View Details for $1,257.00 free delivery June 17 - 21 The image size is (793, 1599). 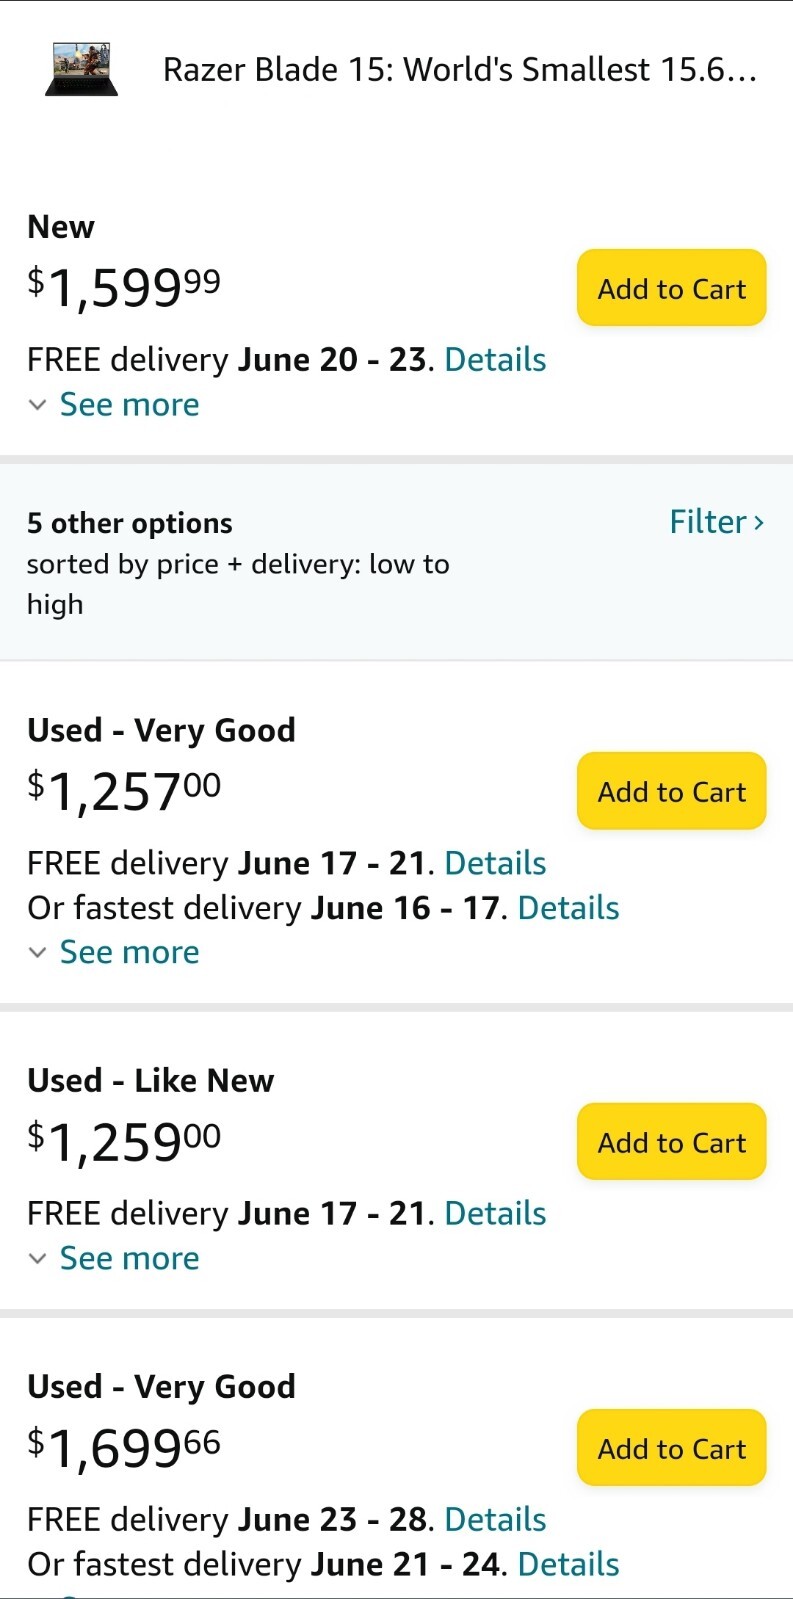click(x=495, y=862)
